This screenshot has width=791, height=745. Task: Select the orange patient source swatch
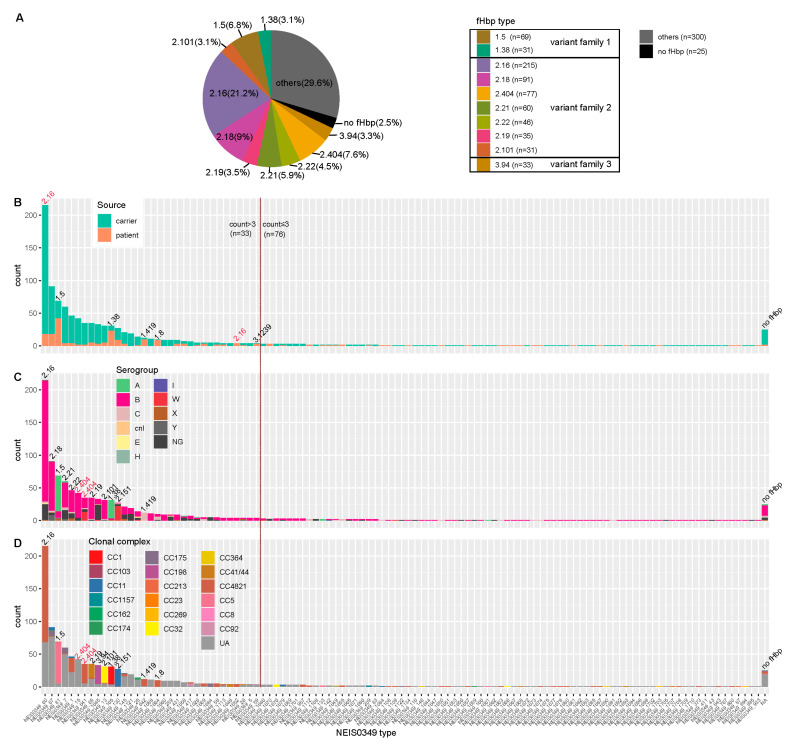point(104,235)
